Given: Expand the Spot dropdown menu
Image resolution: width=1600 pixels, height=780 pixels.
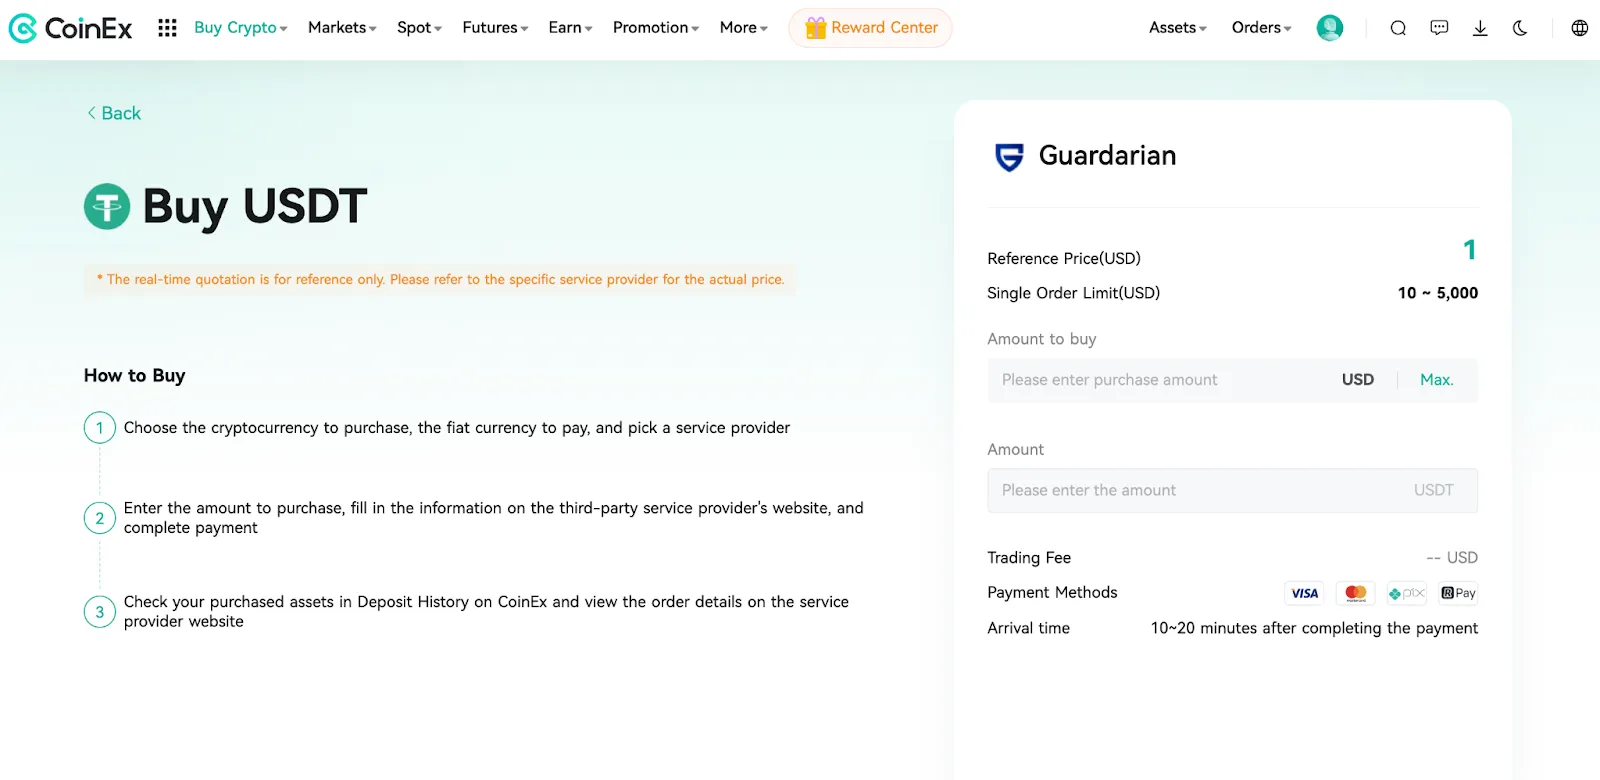Looking at the screenshot, I should click(x=419, y=28).
